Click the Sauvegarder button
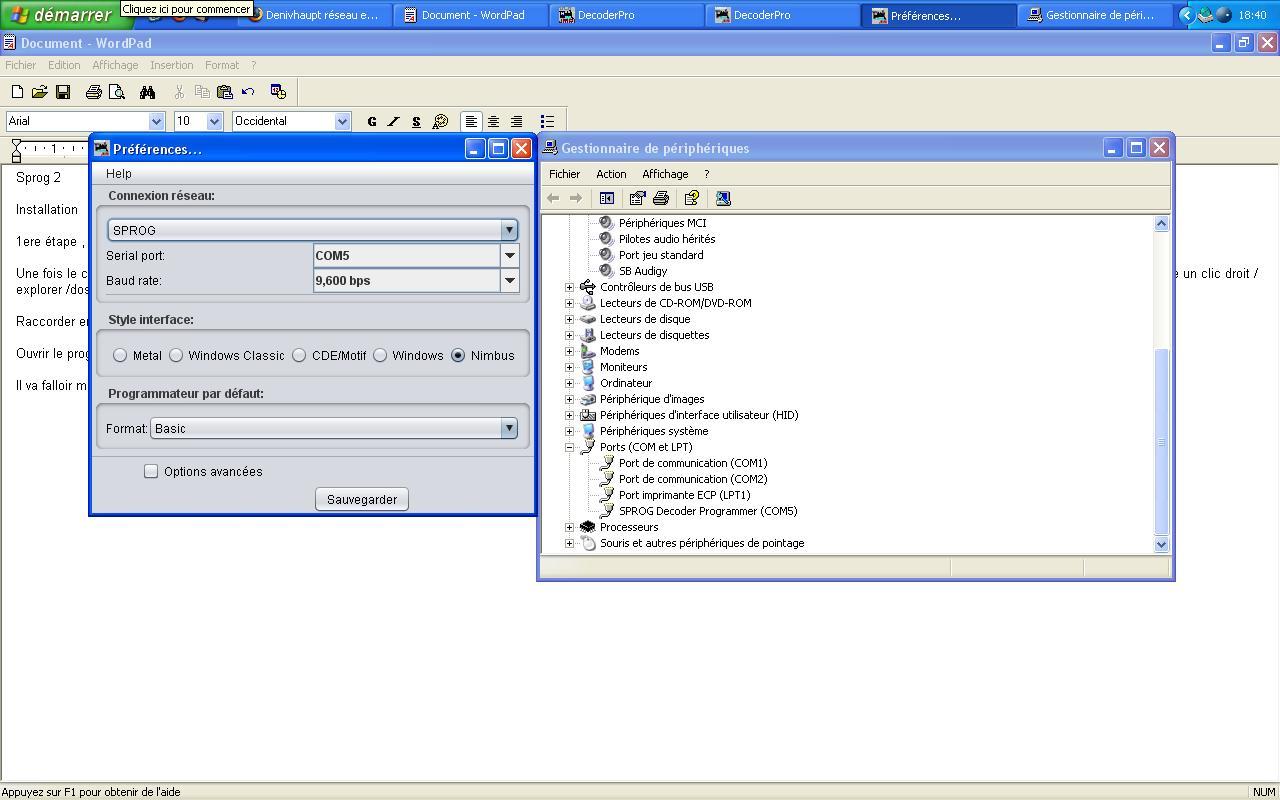 362,499
